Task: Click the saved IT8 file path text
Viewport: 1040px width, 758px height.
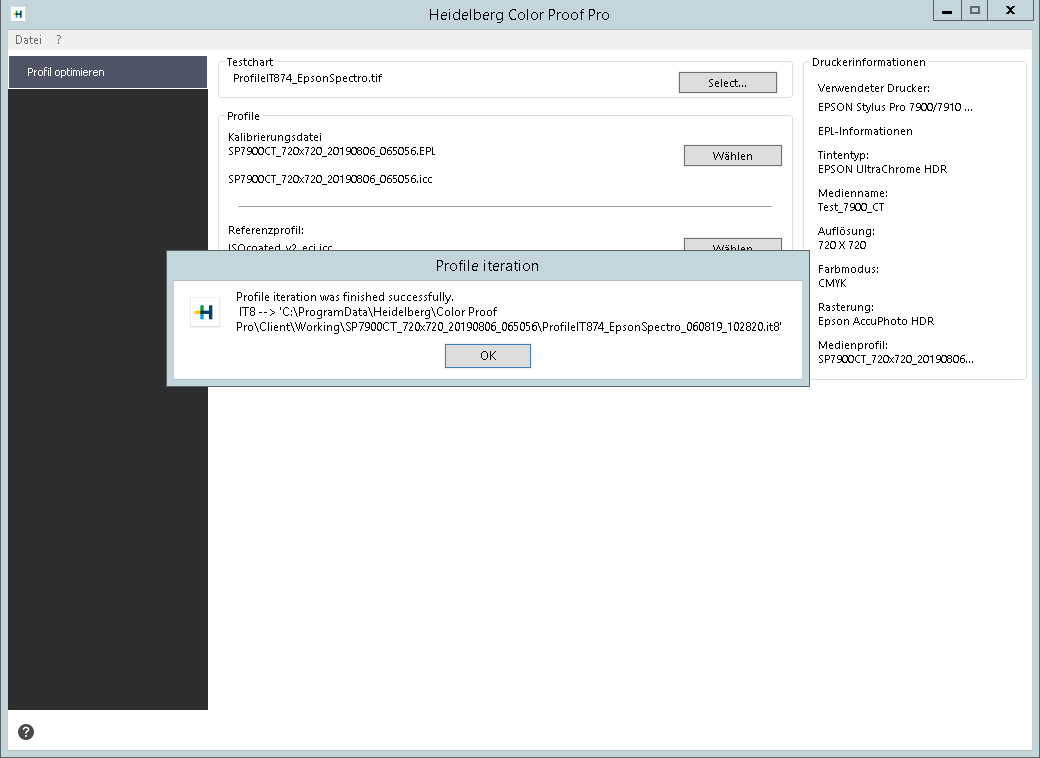Action: 508,326
